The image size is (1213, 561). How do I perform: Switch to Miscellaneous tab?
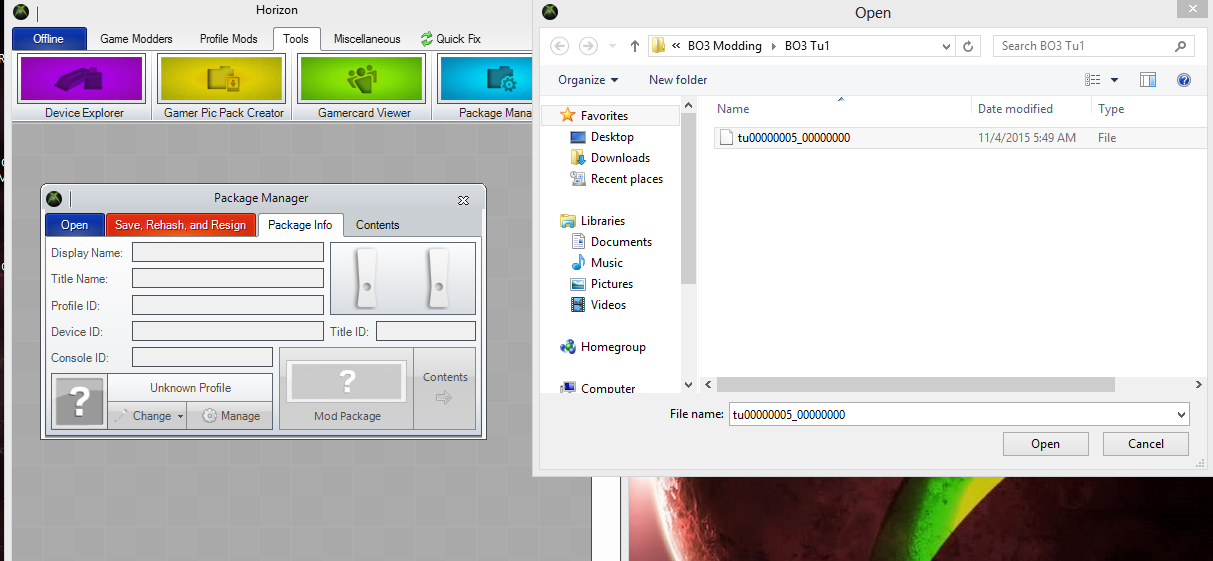[367, 39]
